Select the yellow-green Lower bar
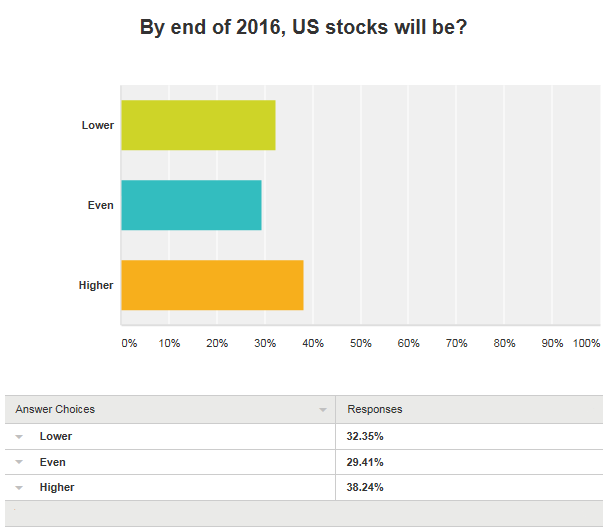Image resolution: width=607 pixels, height=532 pixels. click(198, 125)
